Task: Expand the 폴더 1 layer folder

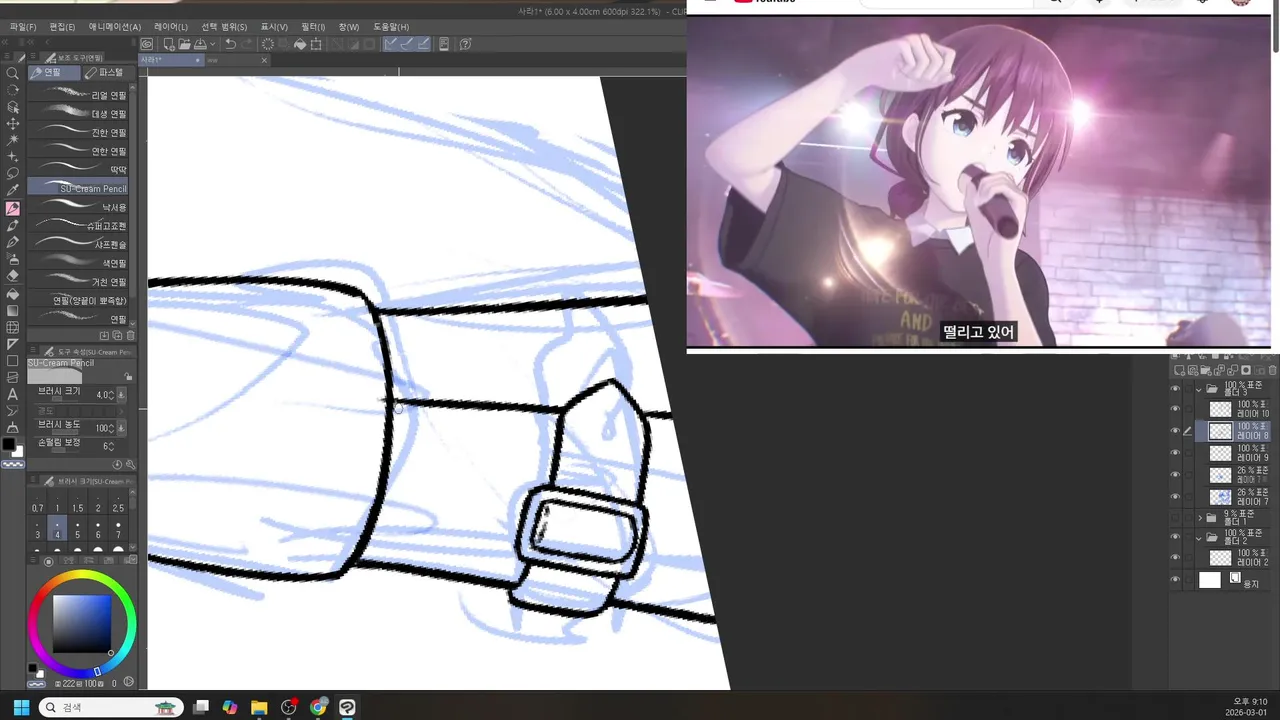Action: (1199, 518)
